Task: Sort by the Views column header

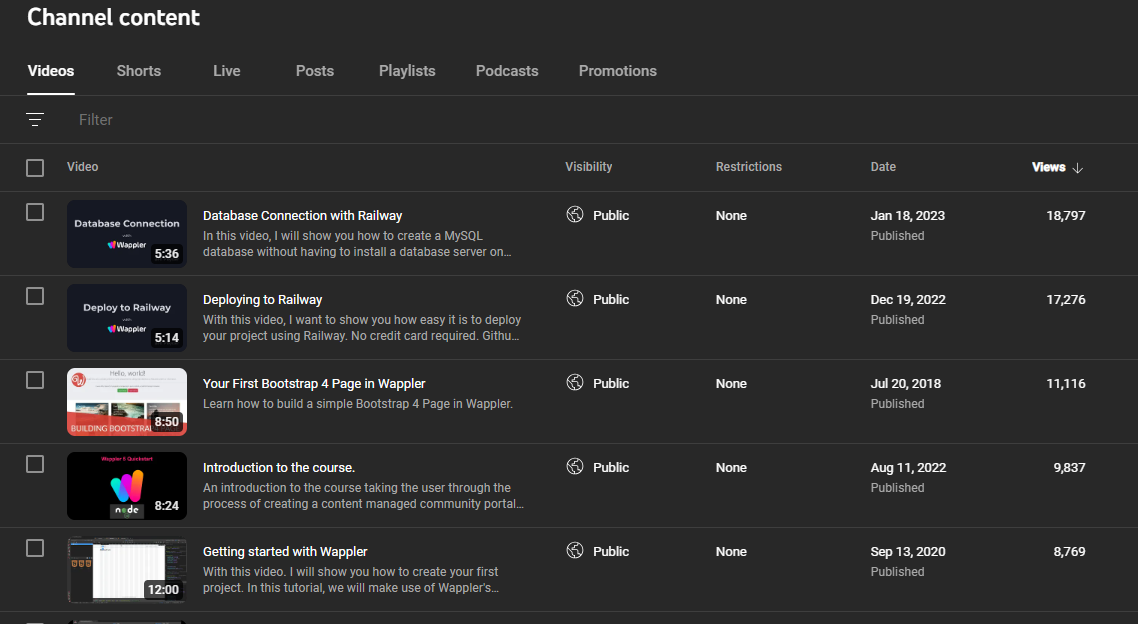Action: (1049, 167)
